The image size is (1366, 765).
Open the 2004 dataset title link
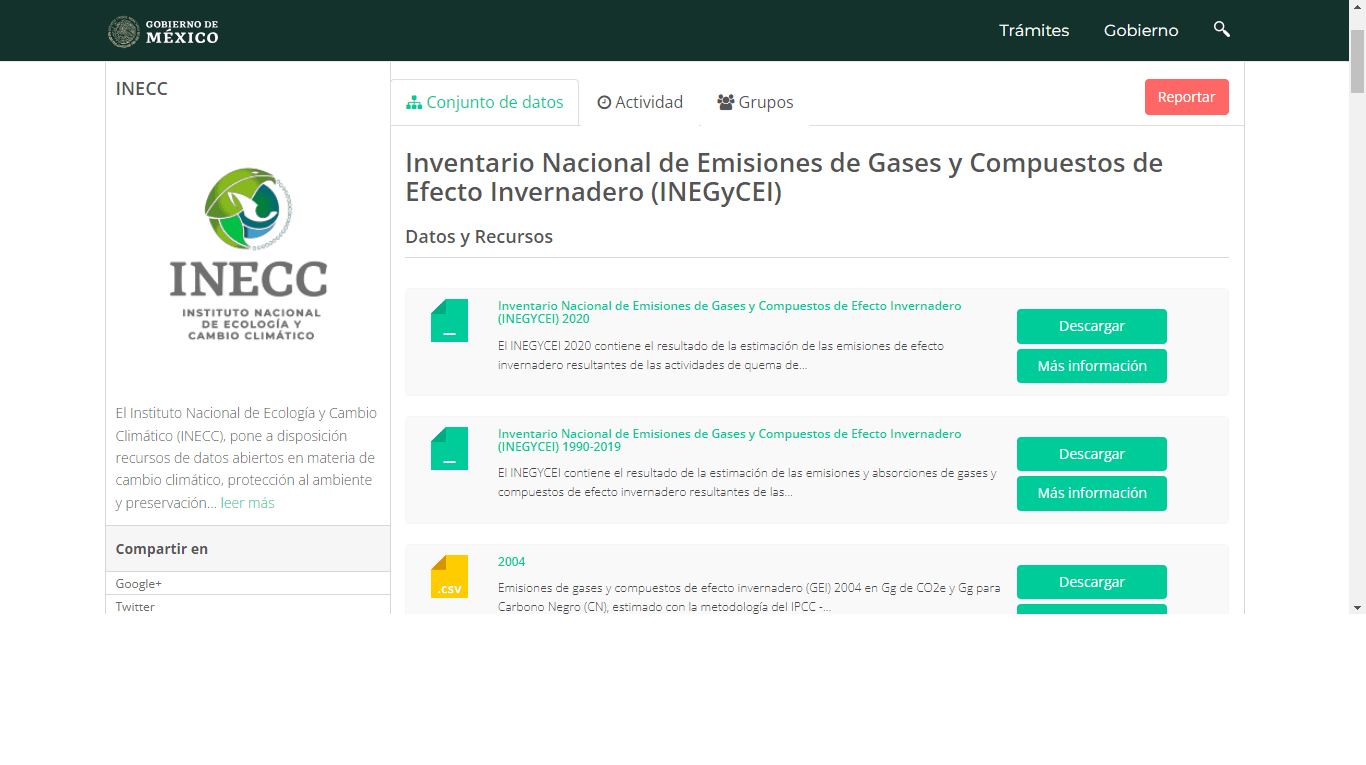point(511,562)
